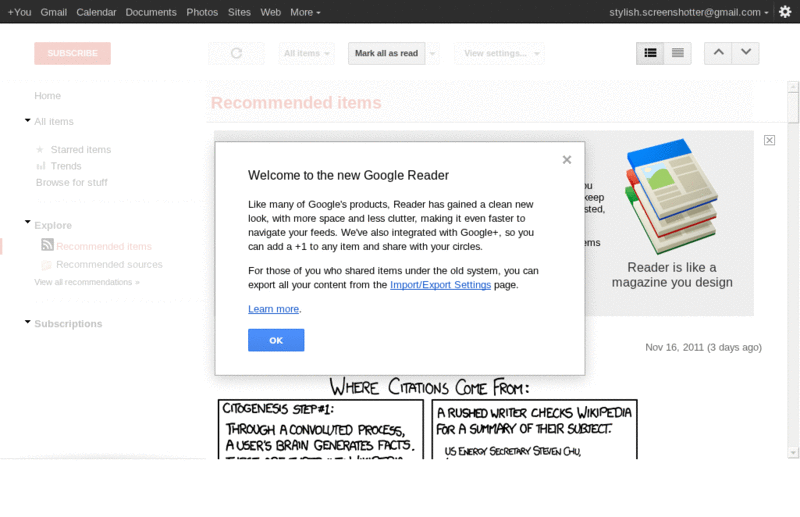This screenshot has width=800, height=517.
Task: Click the Recommended sources icon
Action: pos(46,264)
